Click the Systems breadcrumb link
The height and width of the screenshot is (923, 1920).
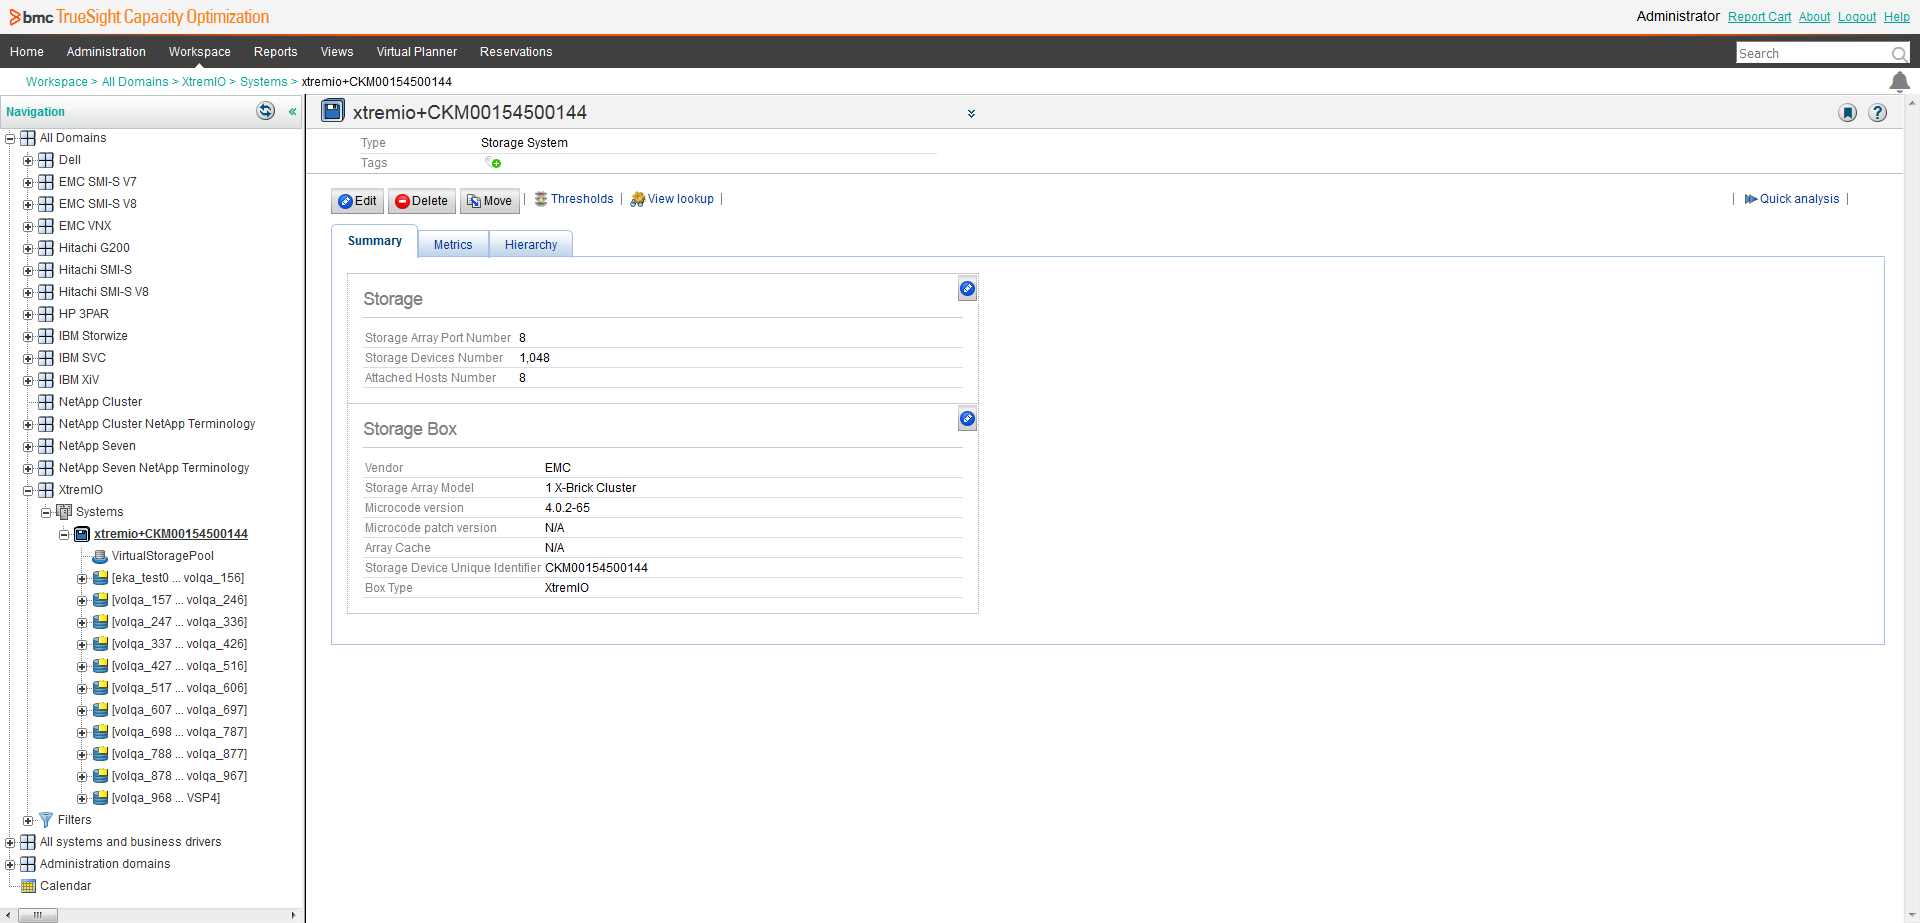(x=264, y=82)
